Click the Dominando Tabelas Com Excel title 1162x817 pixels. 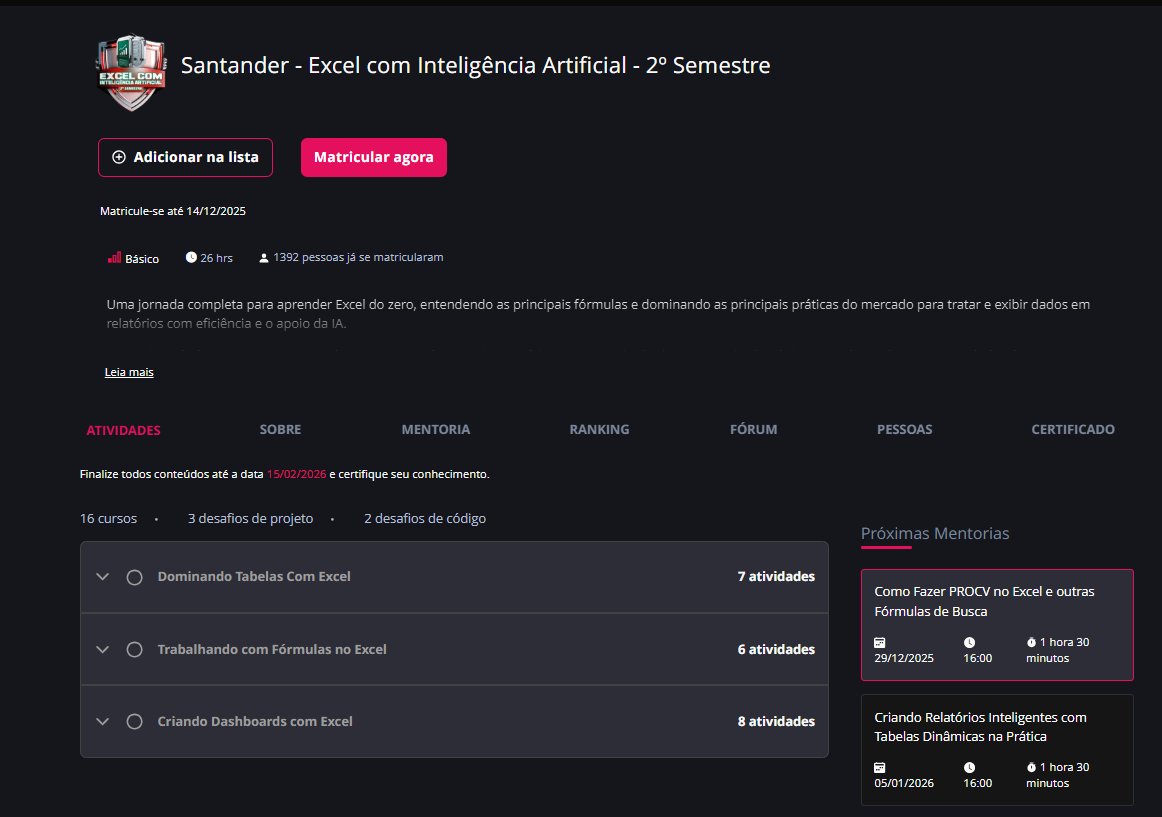point(253,576)
